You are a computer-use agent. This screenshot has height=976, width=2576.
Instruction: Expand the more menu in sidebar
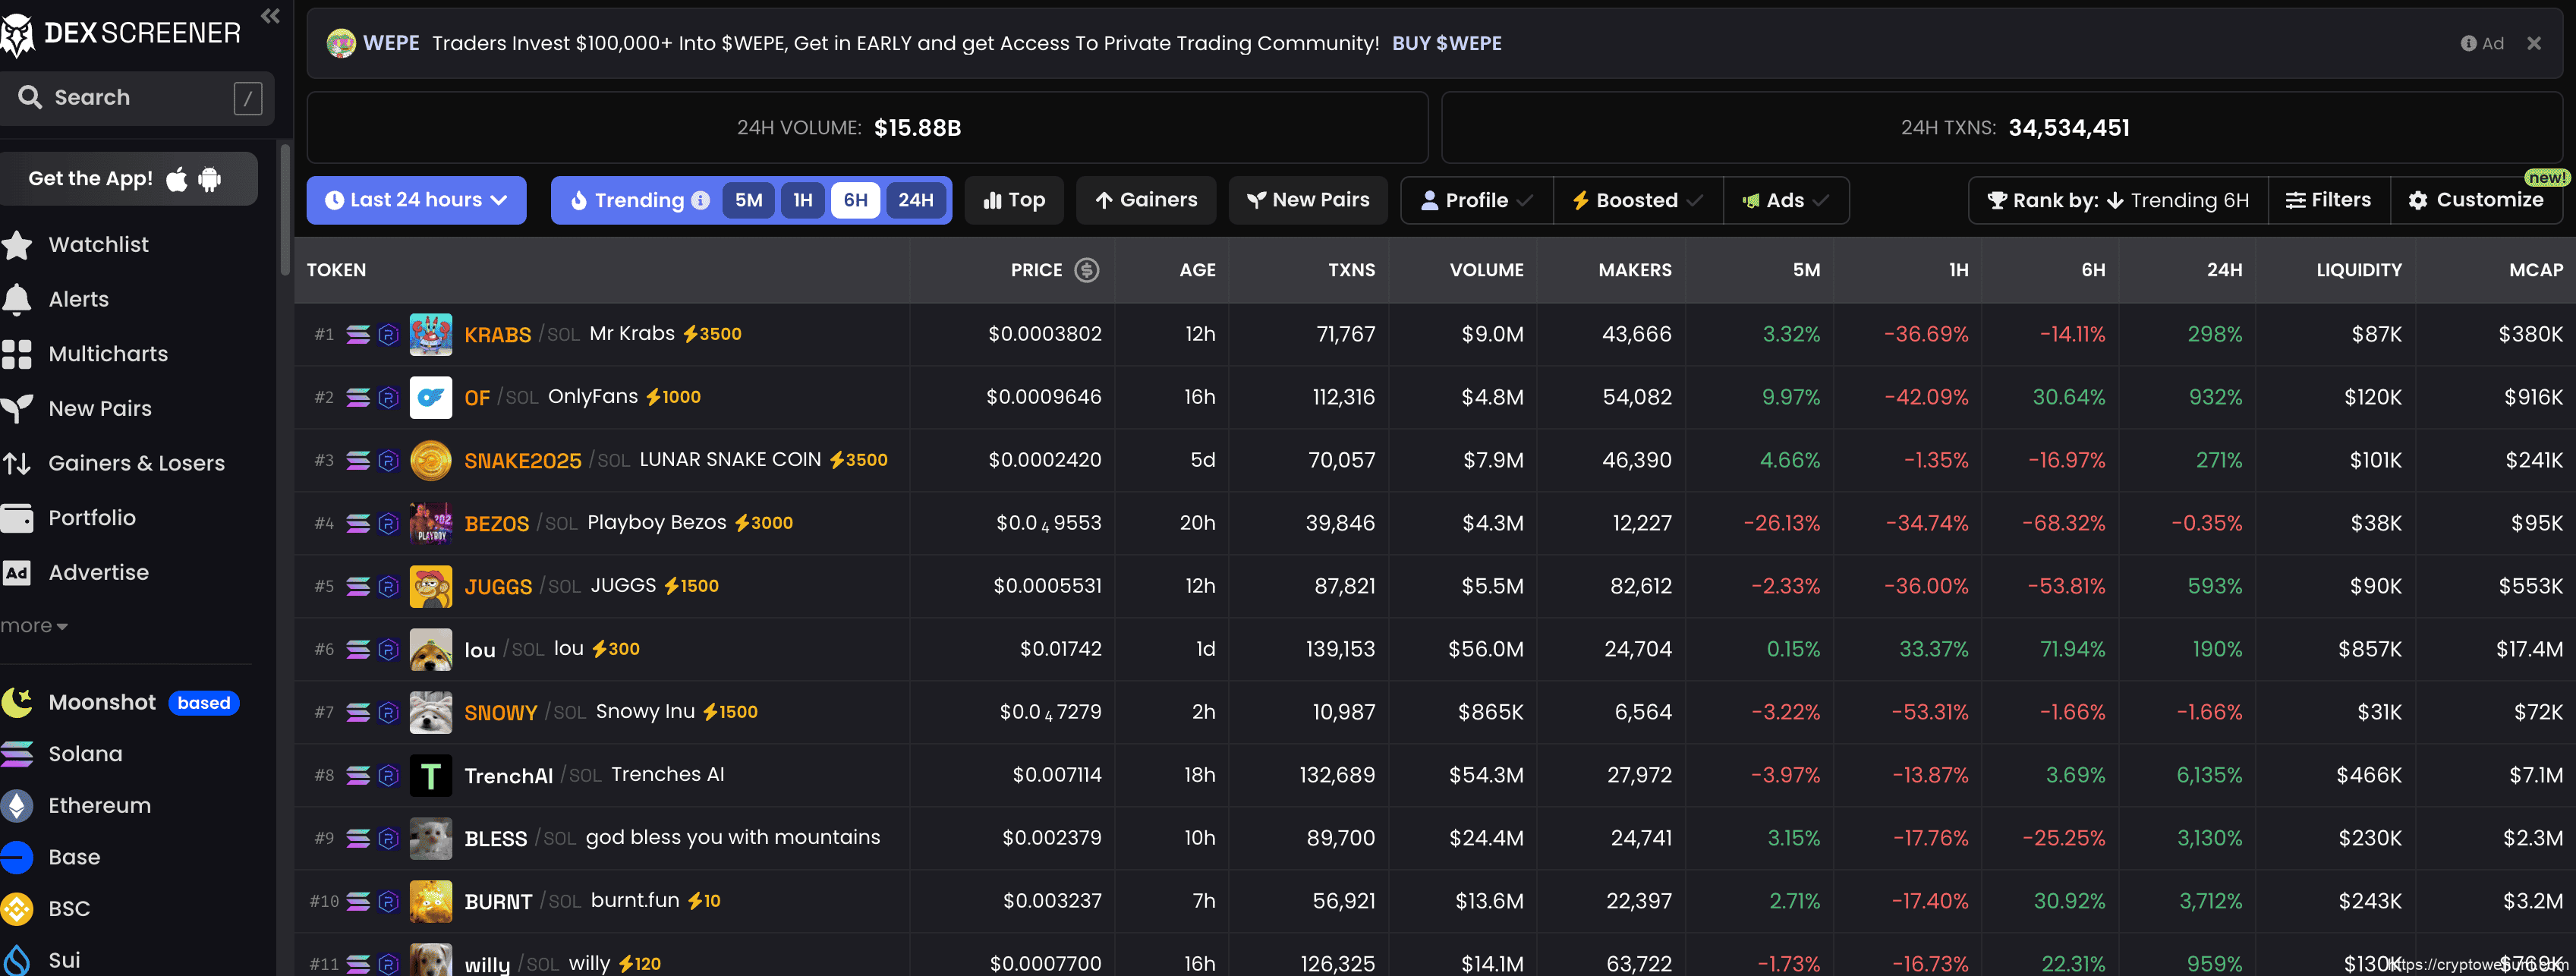pyautogui.click(x=34, y=626)
